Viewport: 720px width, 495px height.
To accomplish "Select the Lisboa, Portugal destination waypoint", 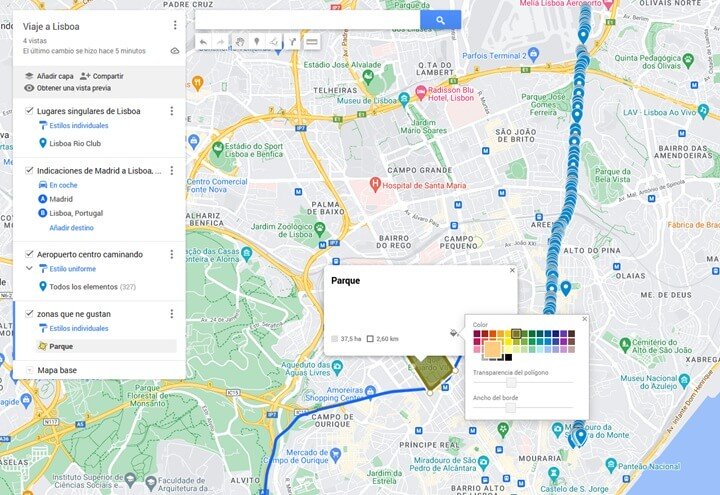I will pos(76,213).
